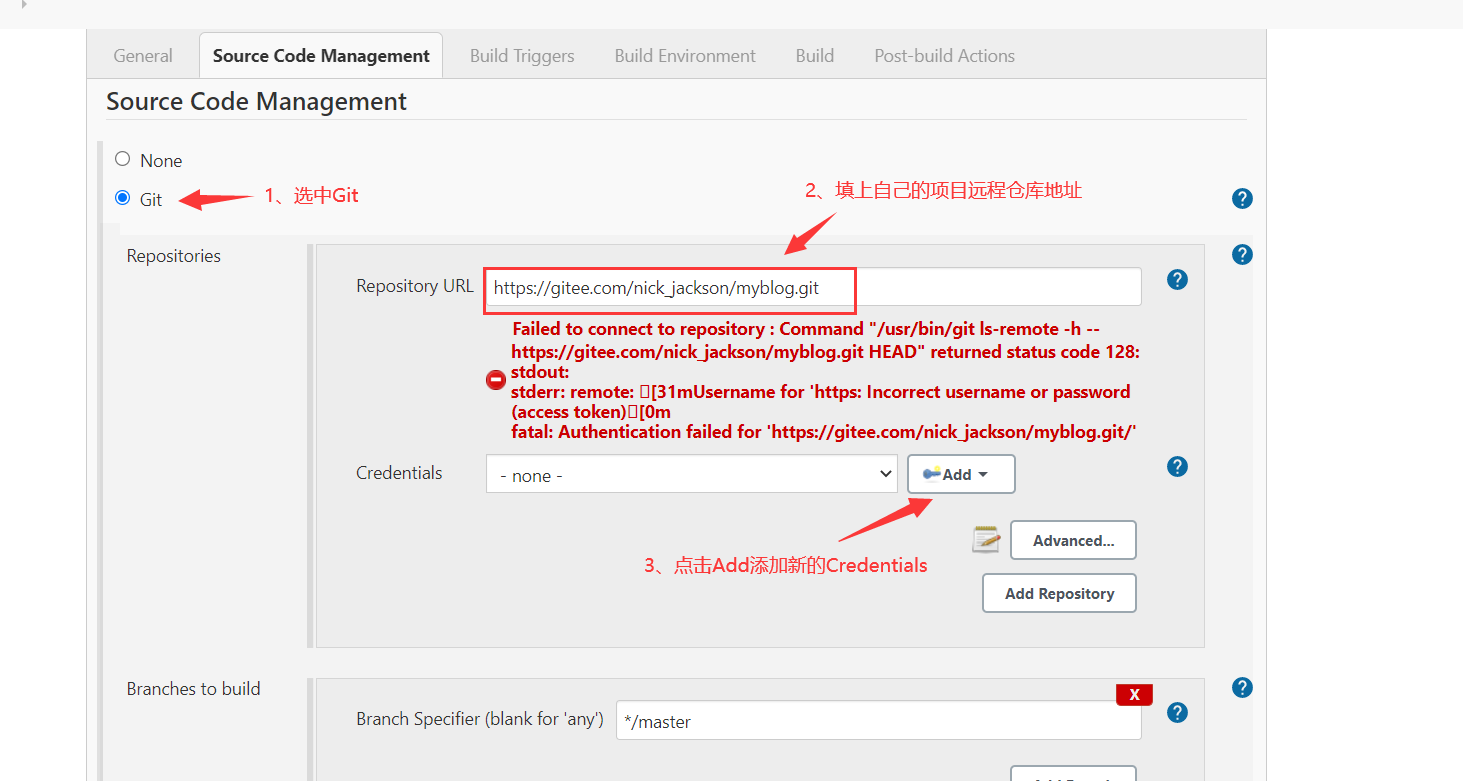This screenshot has height=781, width=1463.
Task: Click the Branches to build label
Action: click(194, 689)
